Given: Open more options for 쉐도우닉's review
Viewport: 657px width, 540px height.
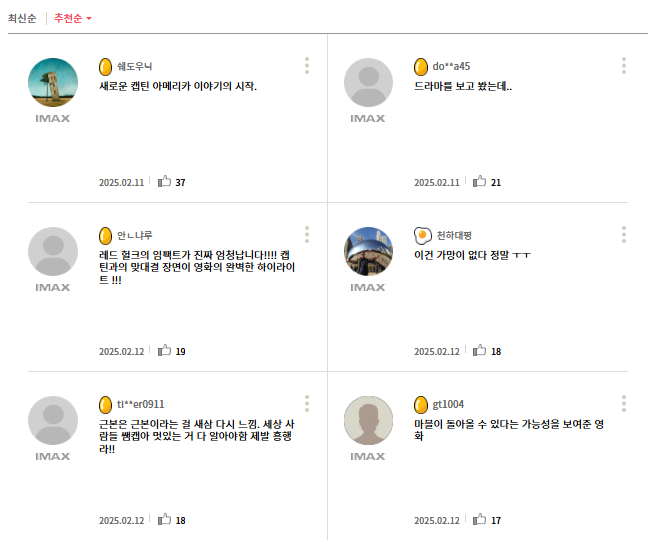Looking at the screenshot, I should tap(307, 66).
